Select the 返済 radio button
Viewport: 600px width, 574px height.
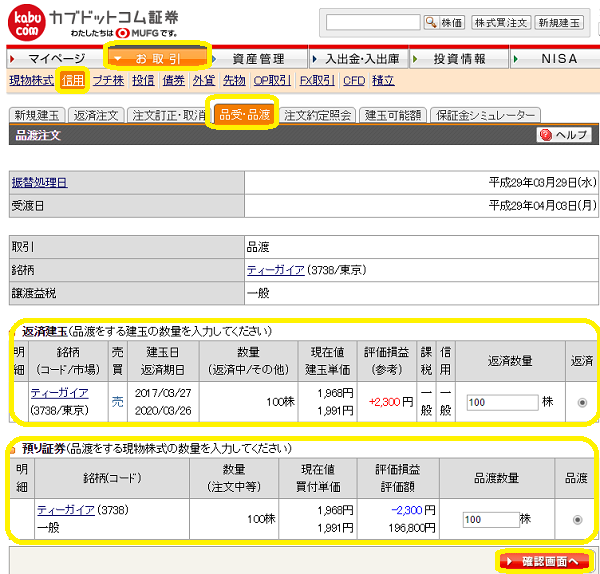tap(582, 403)
